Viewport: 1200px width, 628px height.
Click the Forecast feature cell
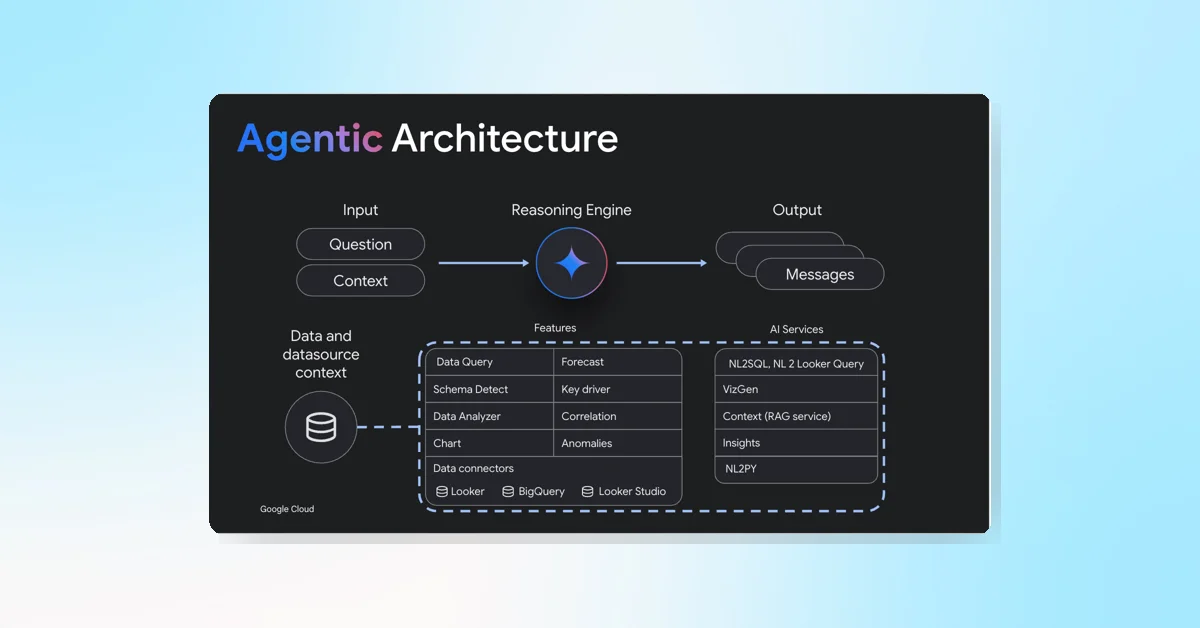click(x=618, y=362)
